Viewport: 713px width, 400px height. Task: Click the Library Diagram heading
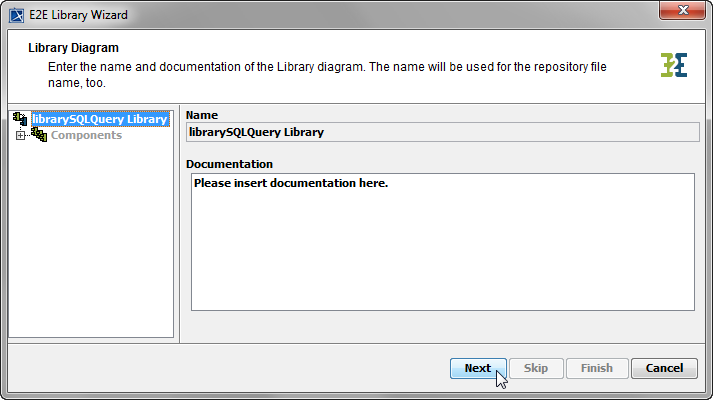pos(73,47)
